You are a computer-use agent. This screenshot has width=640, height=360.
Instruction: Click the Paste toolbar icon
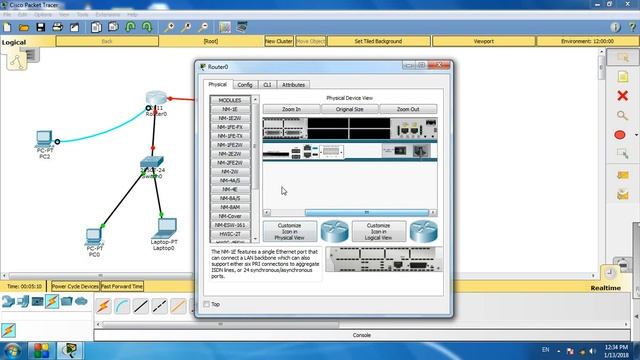pyautogui.click(x=113, y=27)
